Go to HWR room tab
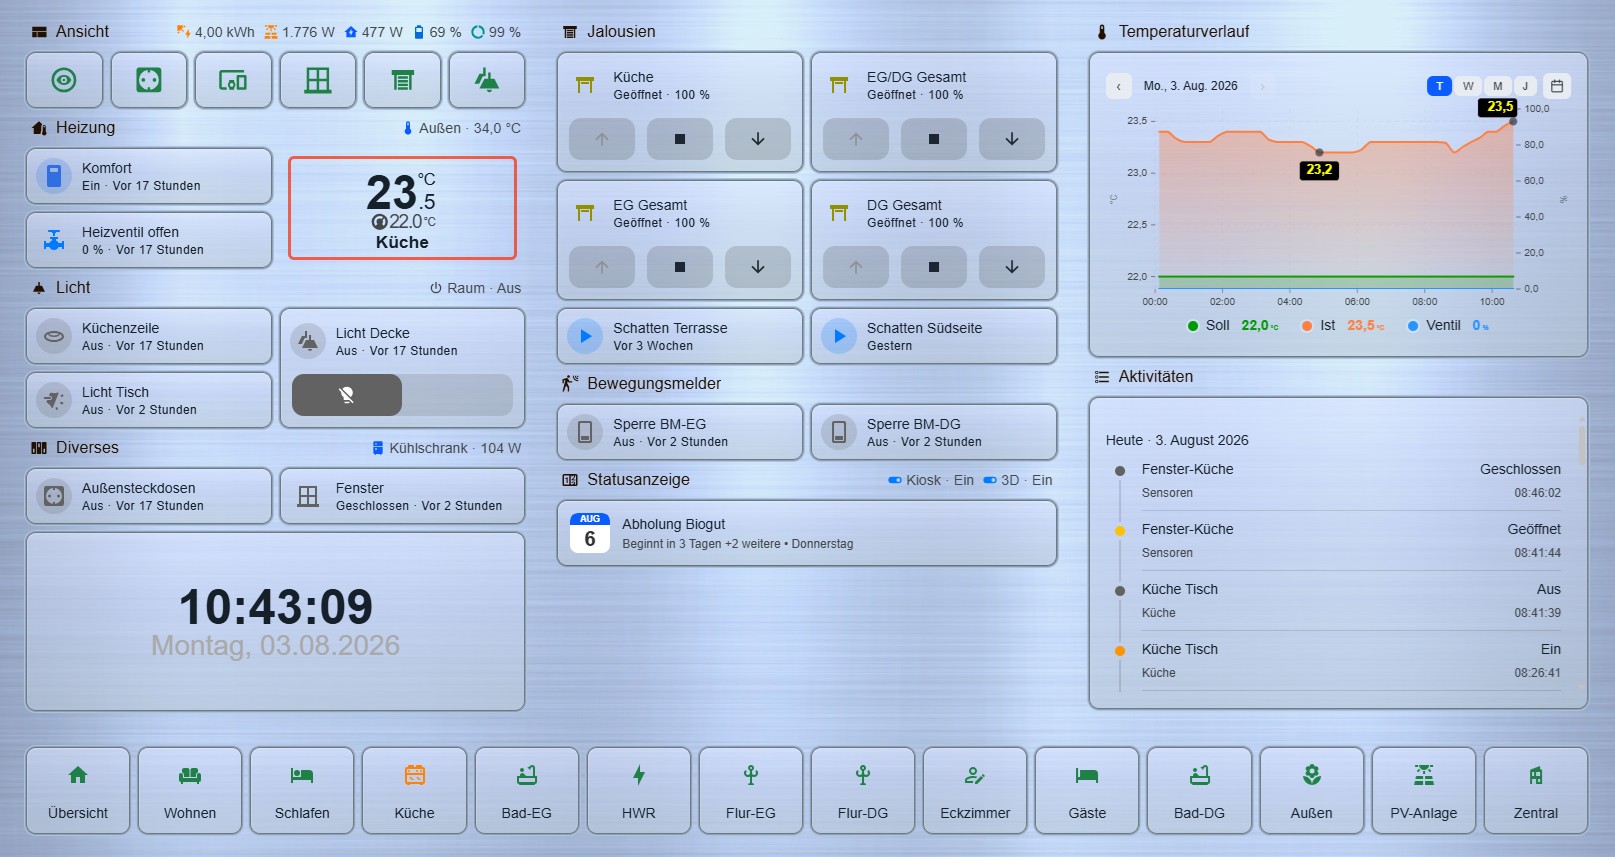Viewport: 1615px width, 857px height. (639, 790)
